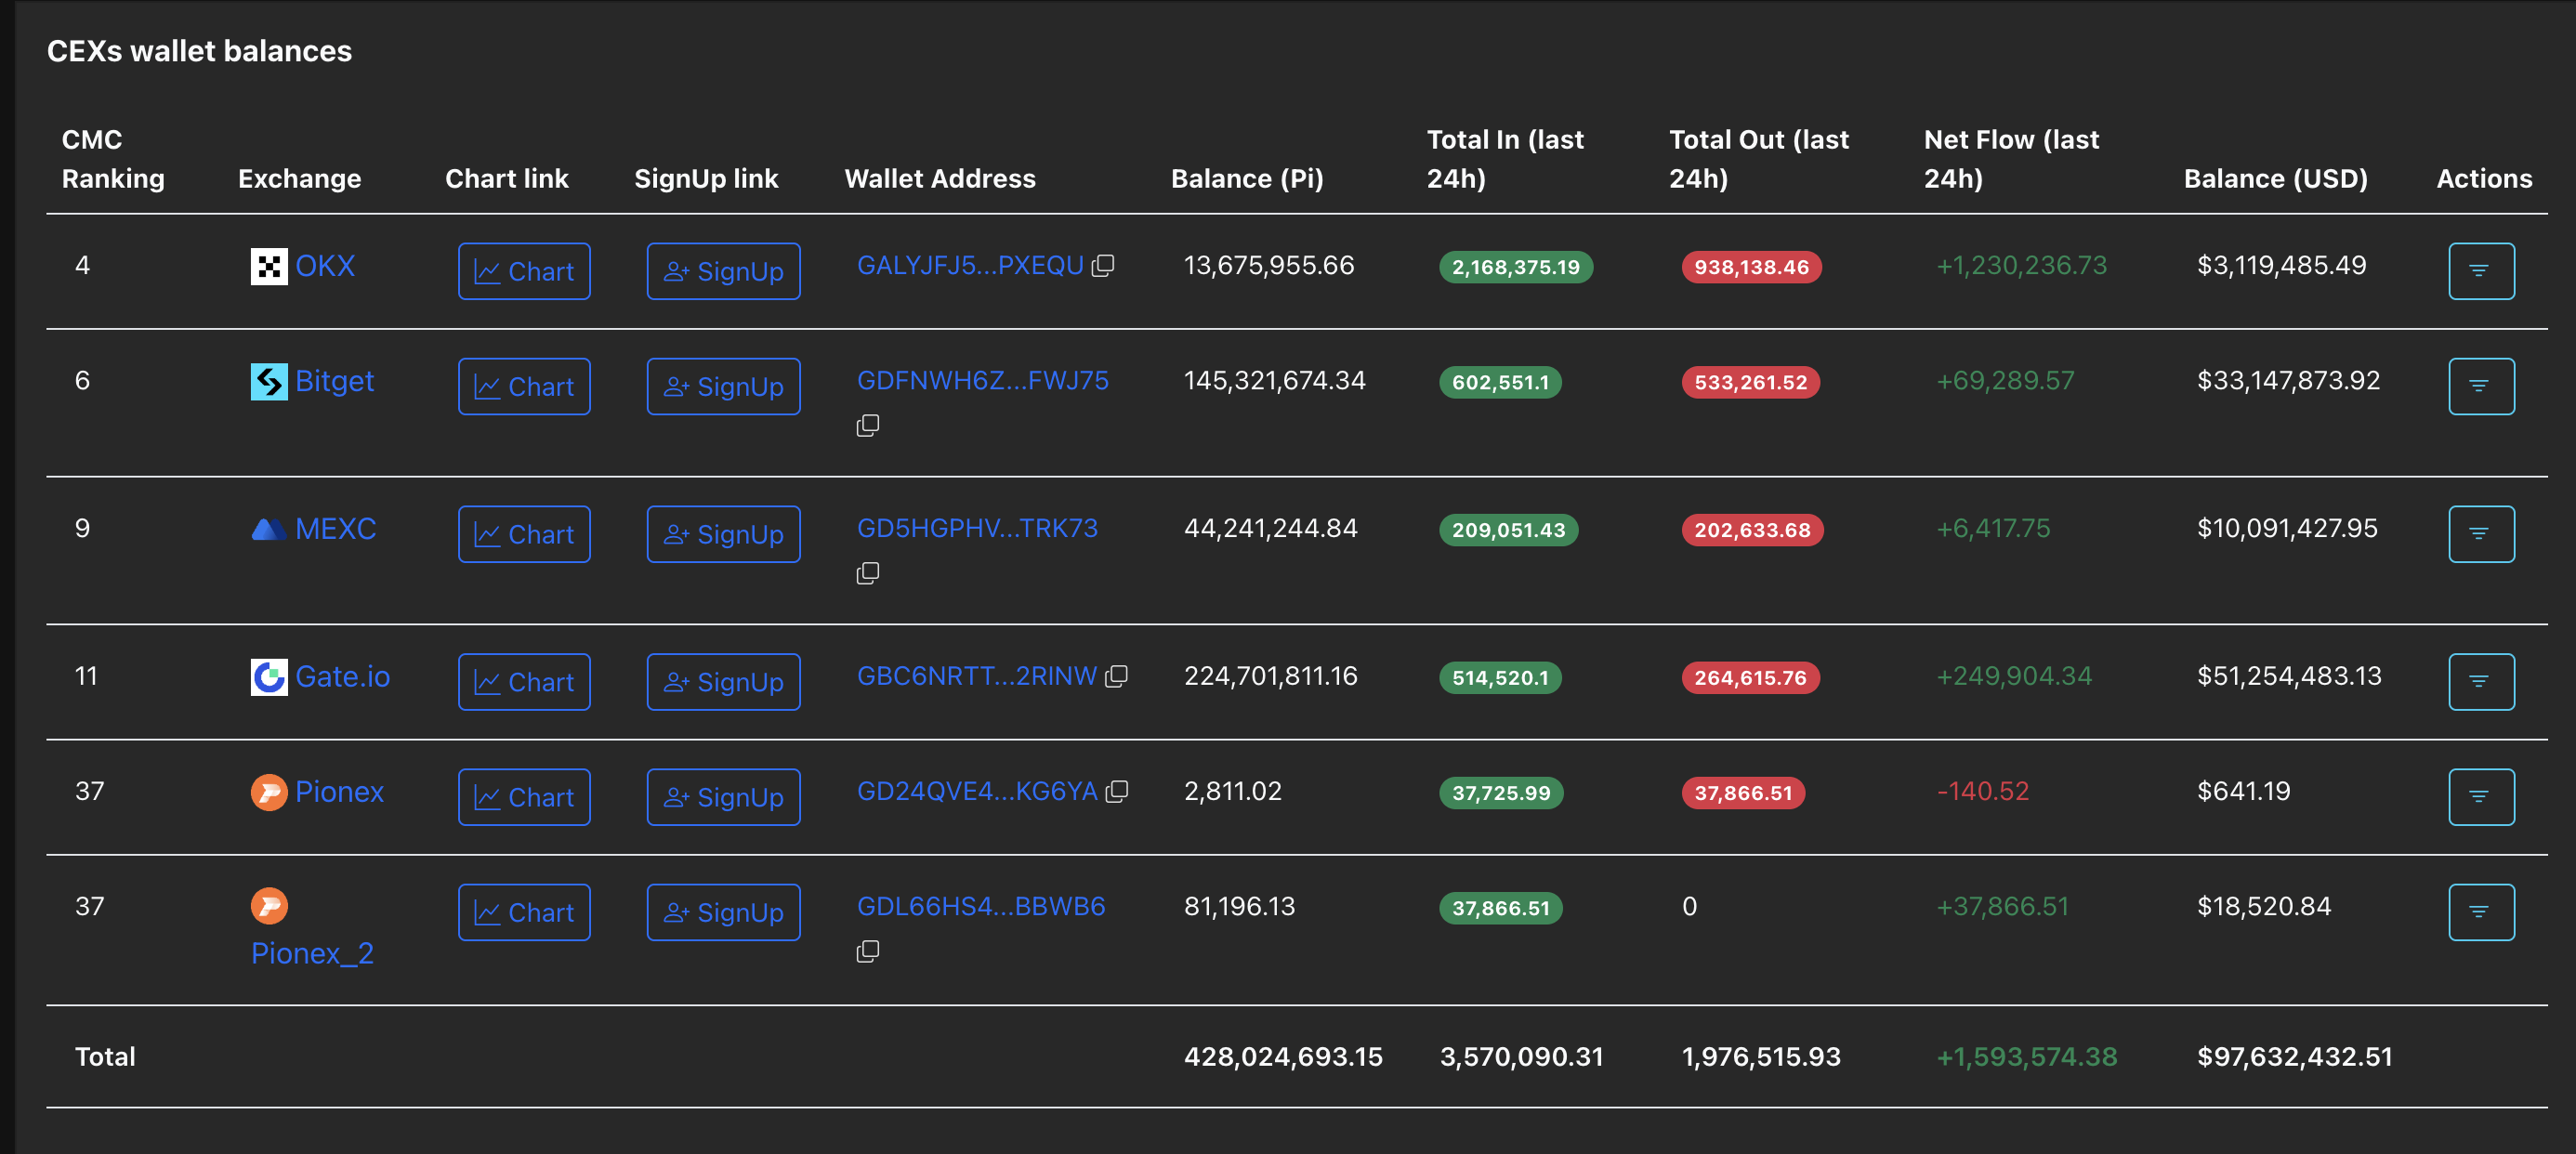Click SignUp for Bitget
The image size is (2576, 1154).
[x=723, y=385]
